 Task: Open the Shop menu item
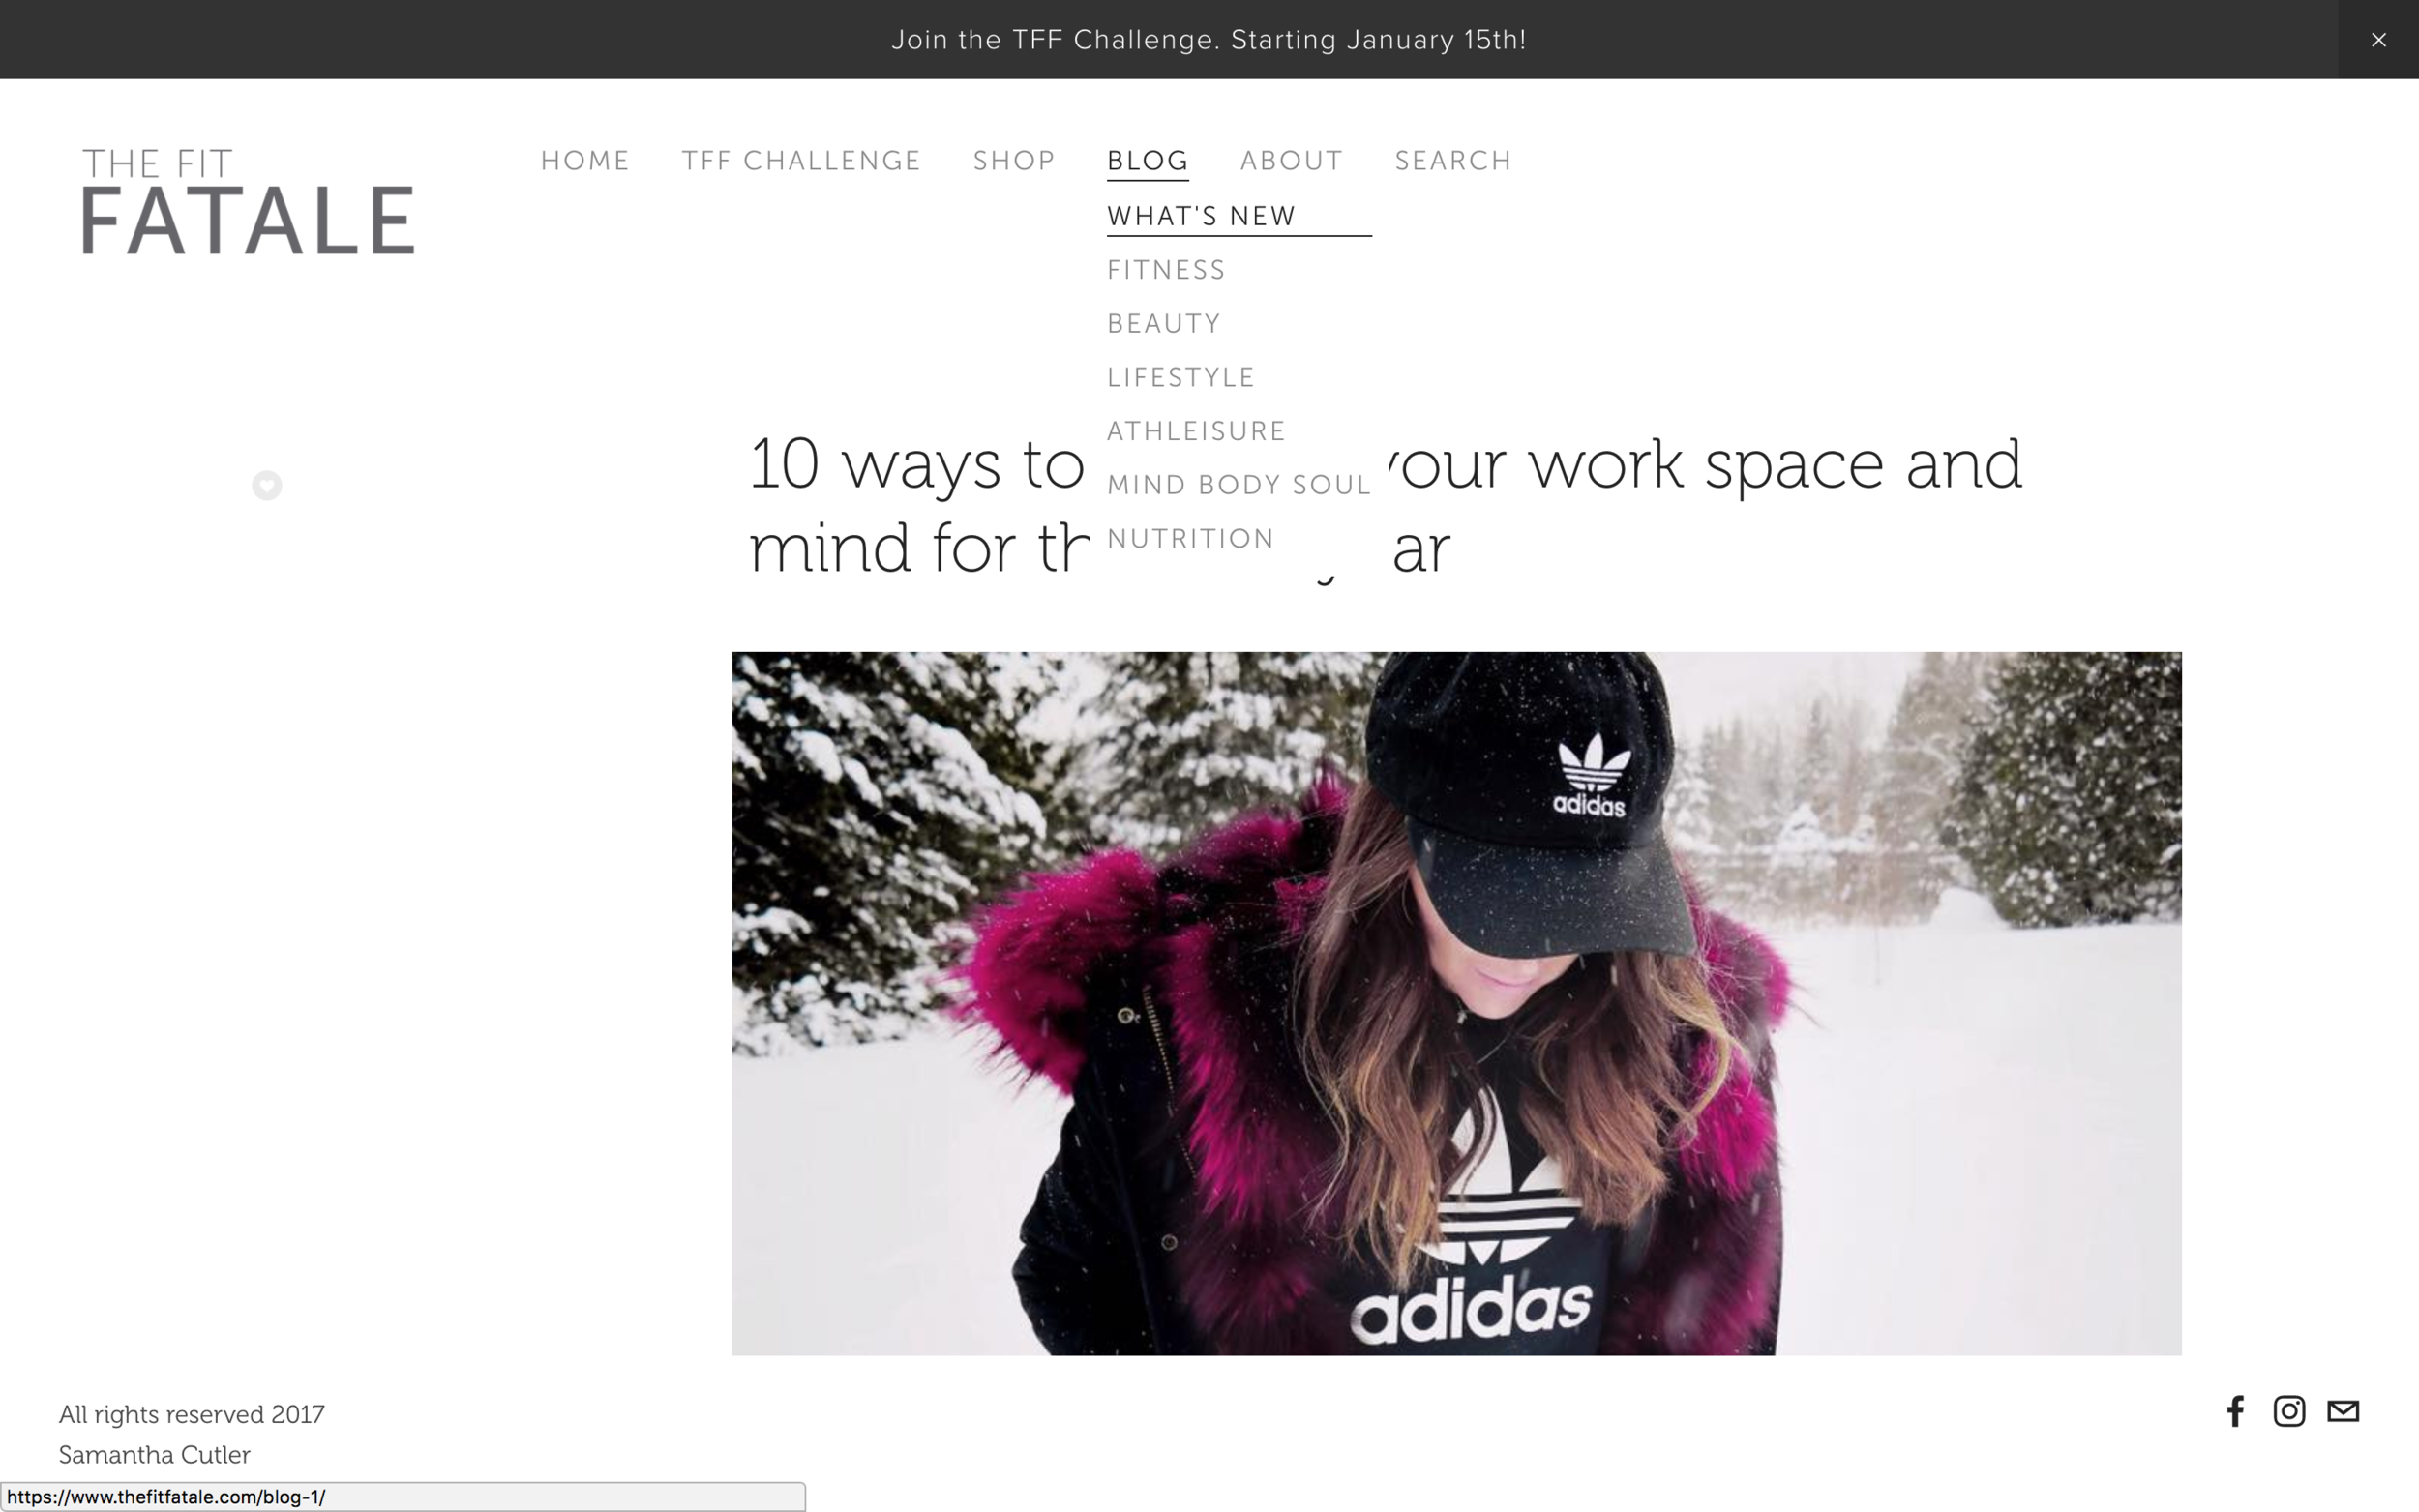[x=1014, y=161]
